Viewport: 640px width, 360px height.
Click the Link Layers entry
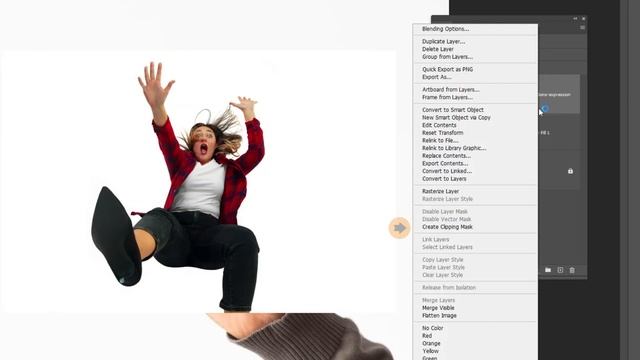pyautogui.click(x=436, y=240)
